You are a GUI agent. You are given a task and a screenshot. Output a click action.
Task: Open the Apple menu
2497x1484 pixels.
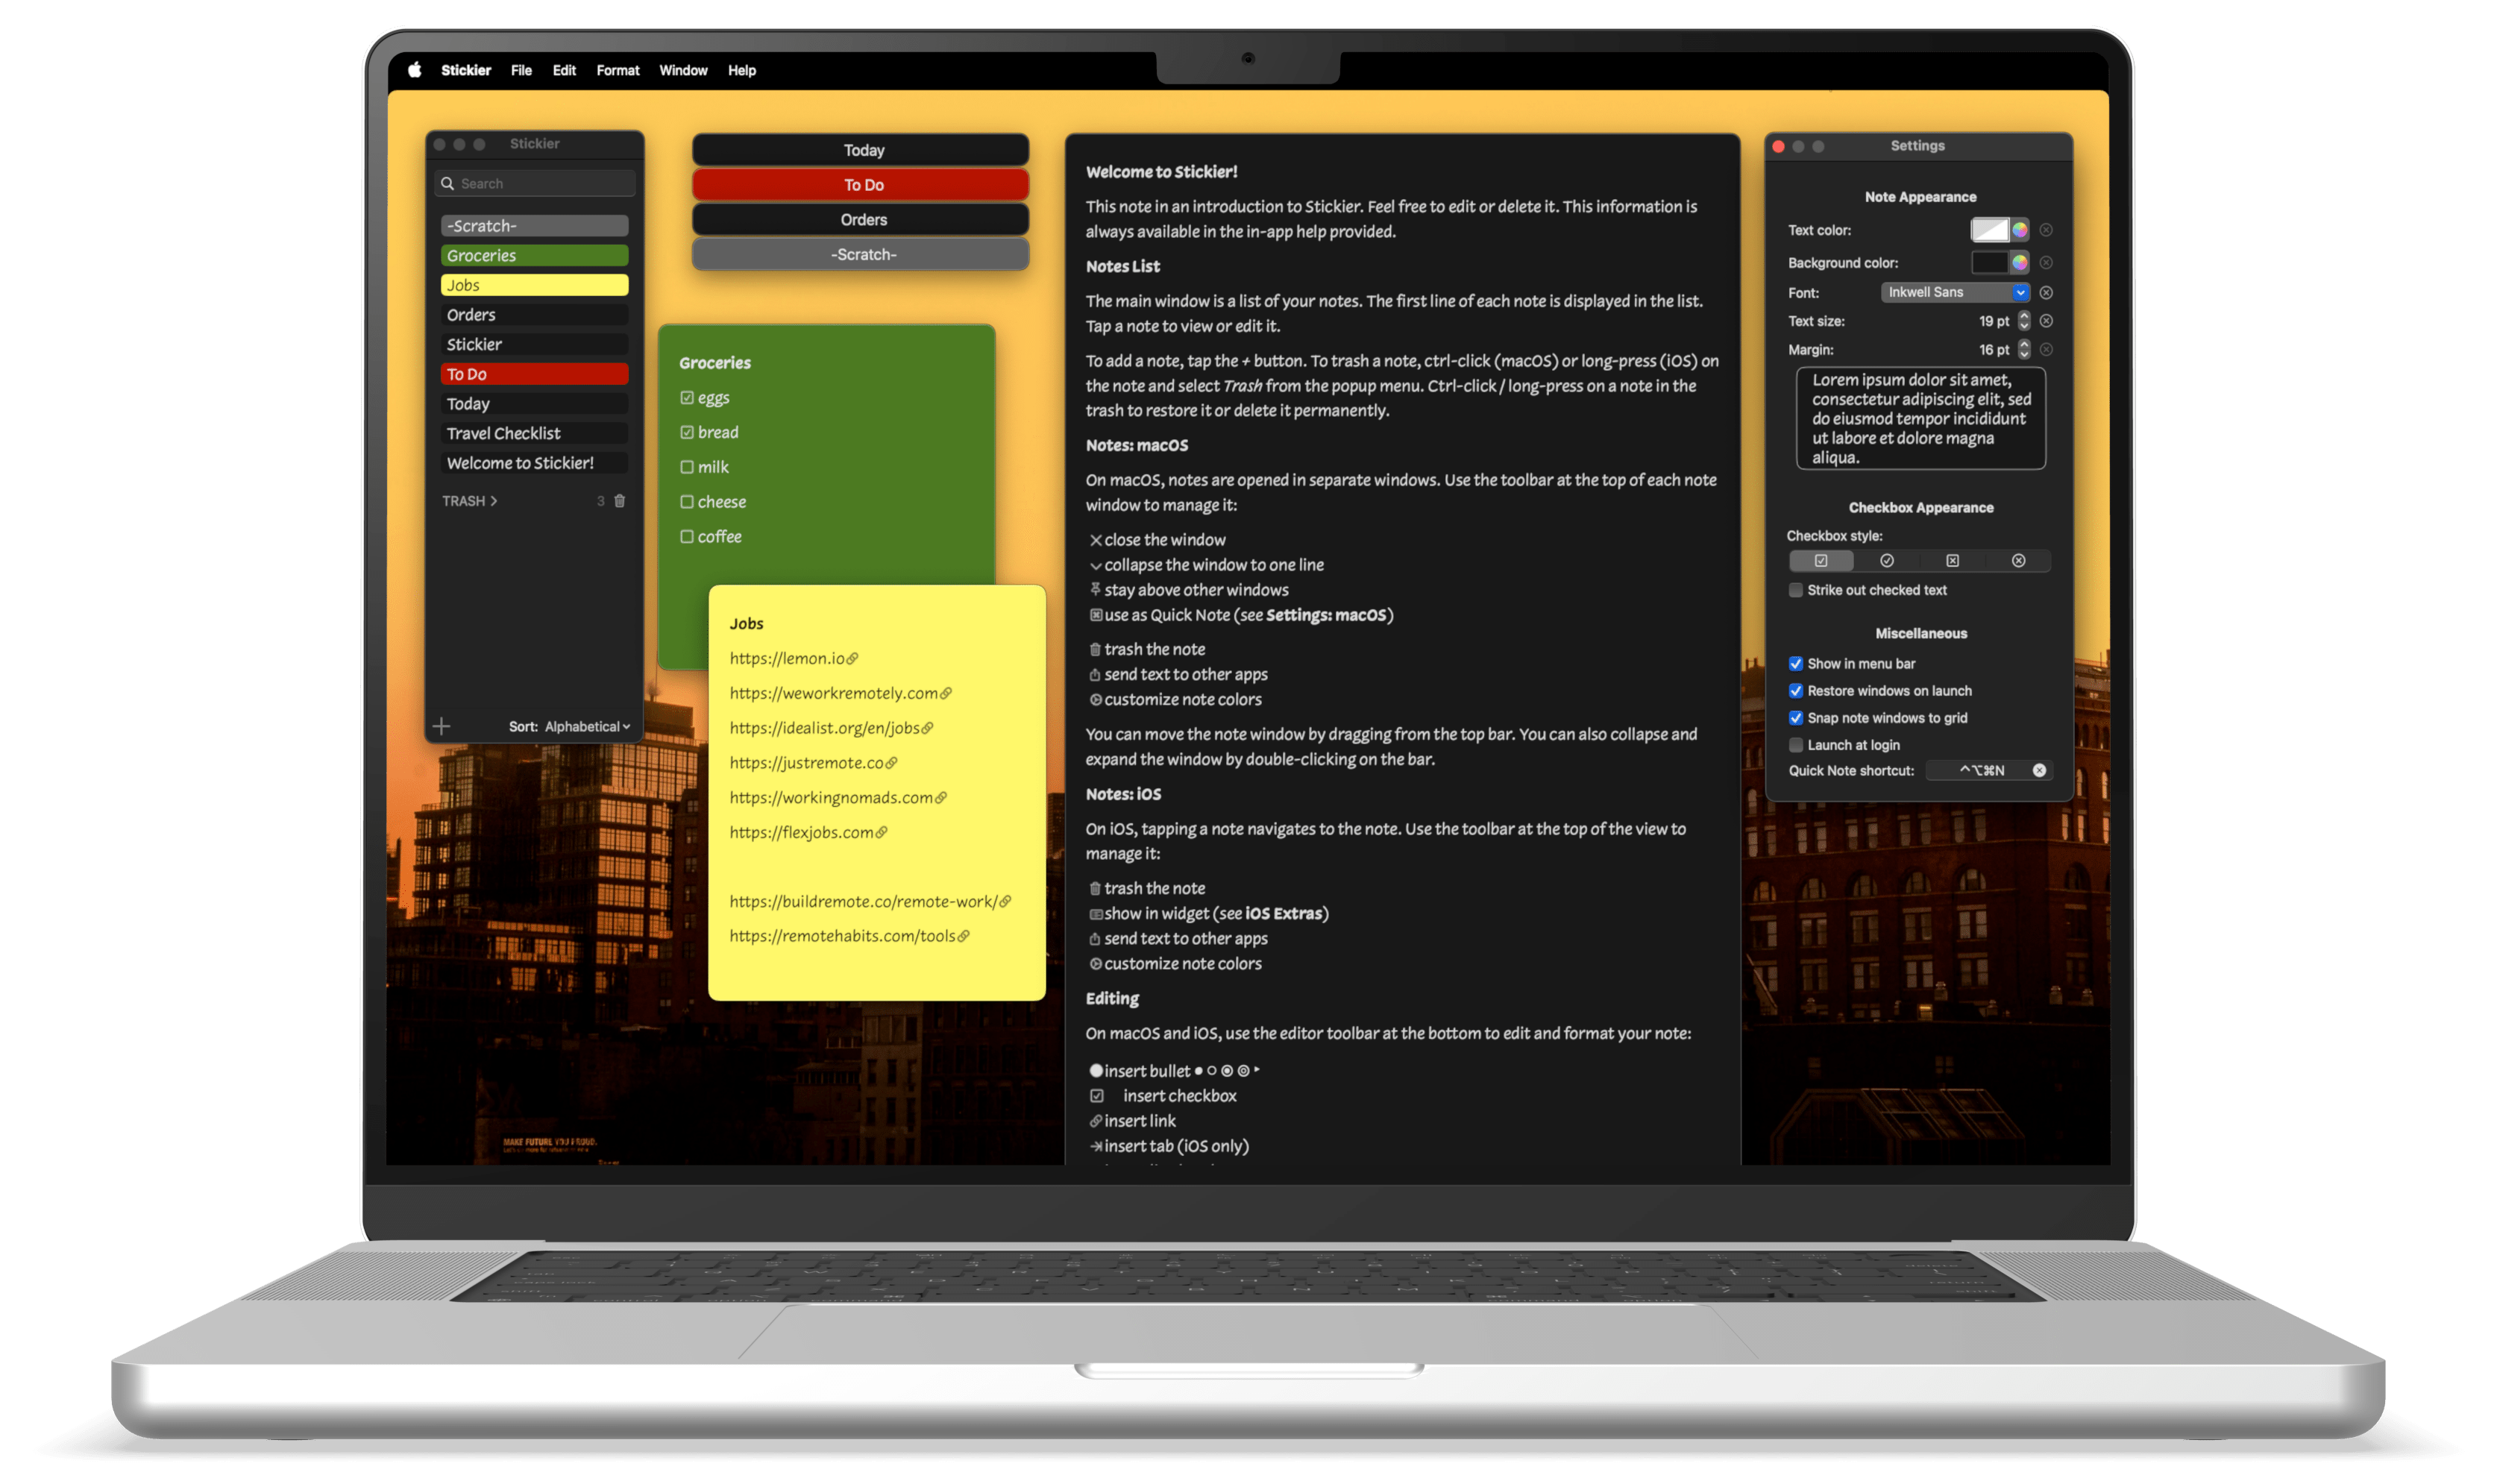415,70
